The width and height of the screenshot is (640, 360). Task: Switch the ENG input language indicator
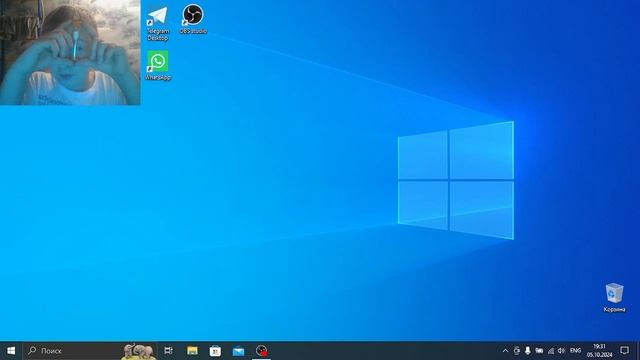[x=576, y=351]
